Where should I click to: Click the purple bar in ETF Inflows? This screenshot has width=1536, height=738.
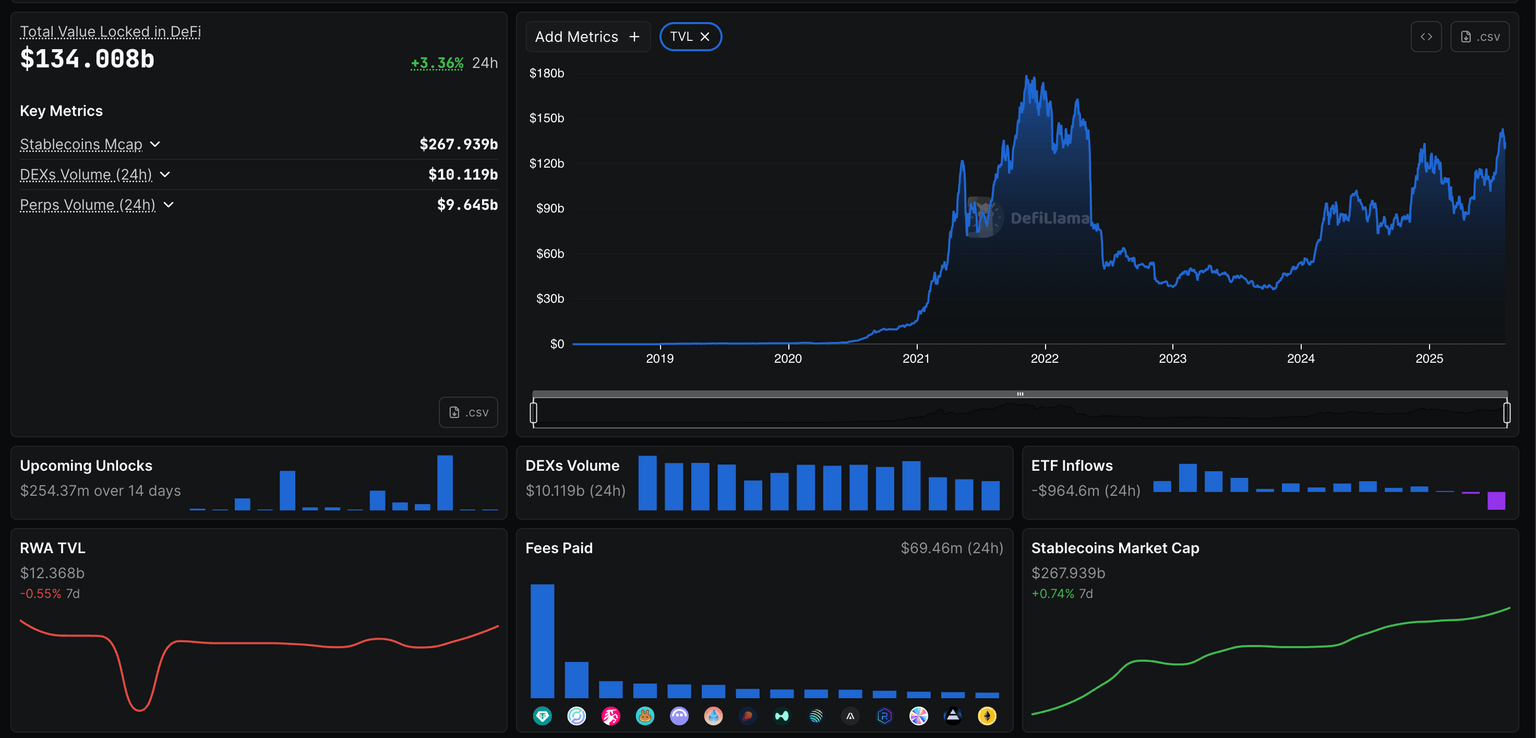tap(1496, 501)
